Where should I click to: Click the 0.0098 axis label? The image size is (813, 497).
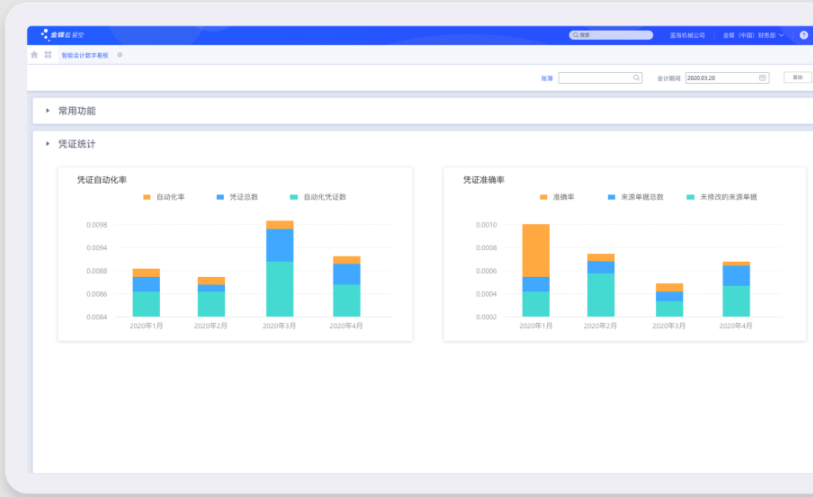[x=96, y=225]
